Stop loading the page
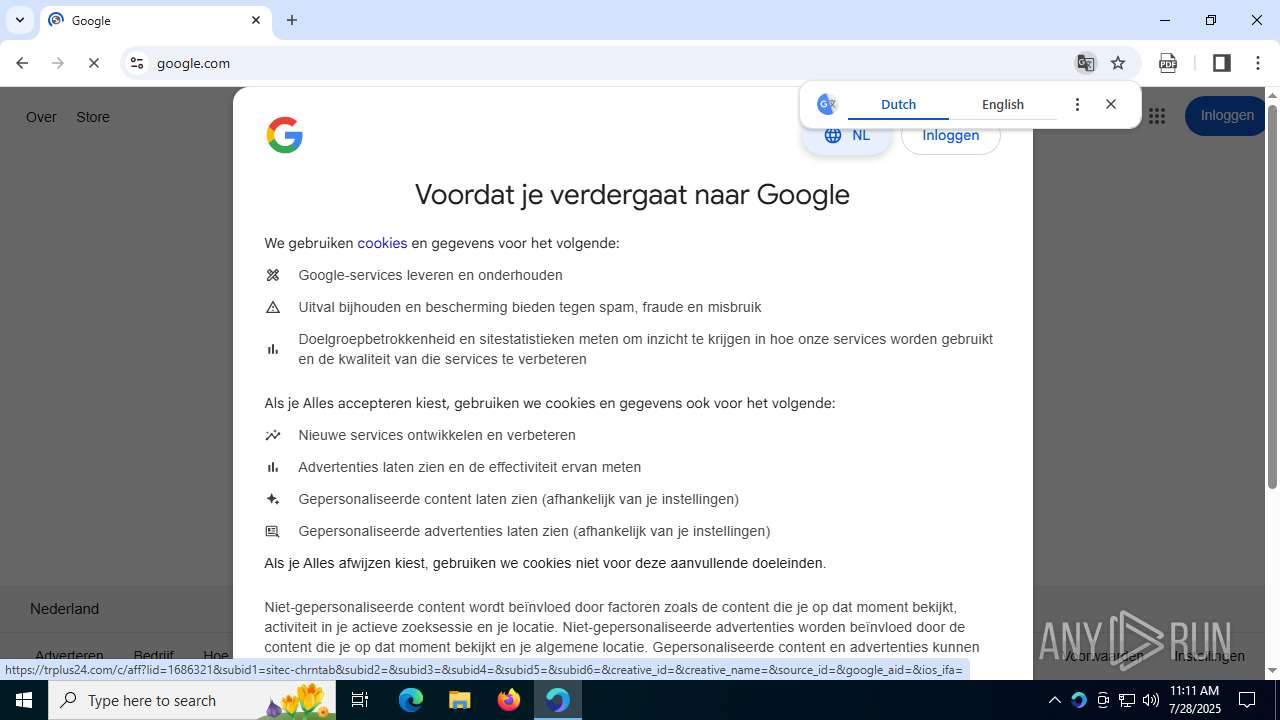The image size is (1280, 720). point(94,63)
